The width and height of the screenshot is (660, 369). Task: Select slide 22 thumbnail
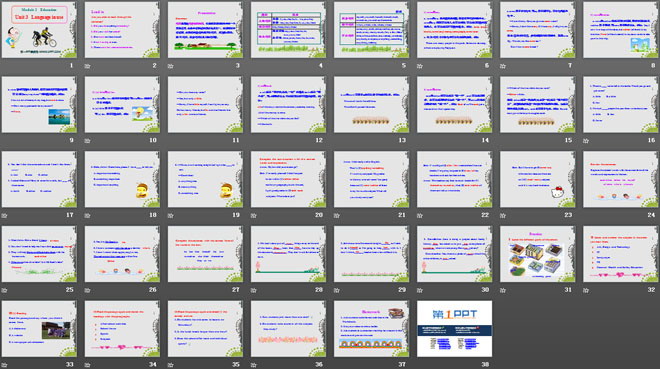pyautogui.click(x=455, y=179)
